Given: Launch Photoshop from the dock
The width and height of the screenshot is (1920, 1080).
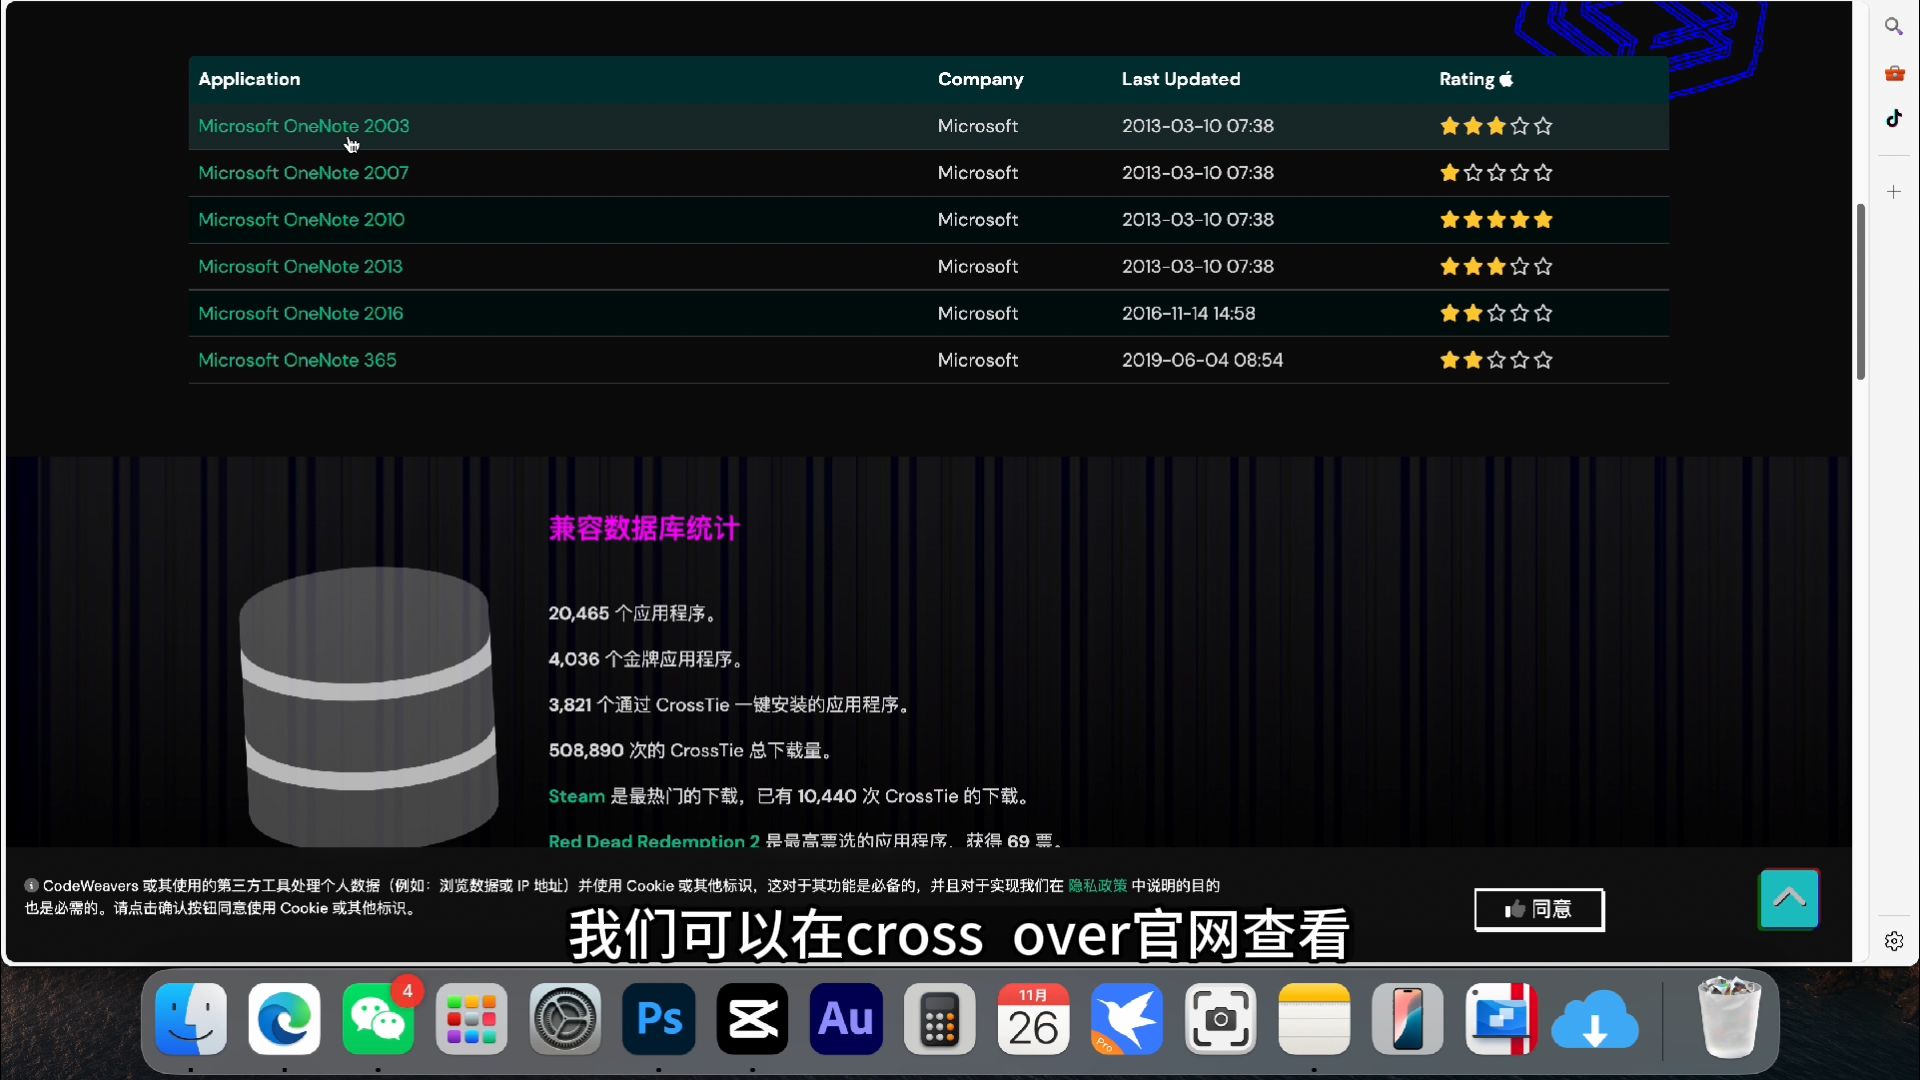Looking at the screenshot, I should point(659,1019).
